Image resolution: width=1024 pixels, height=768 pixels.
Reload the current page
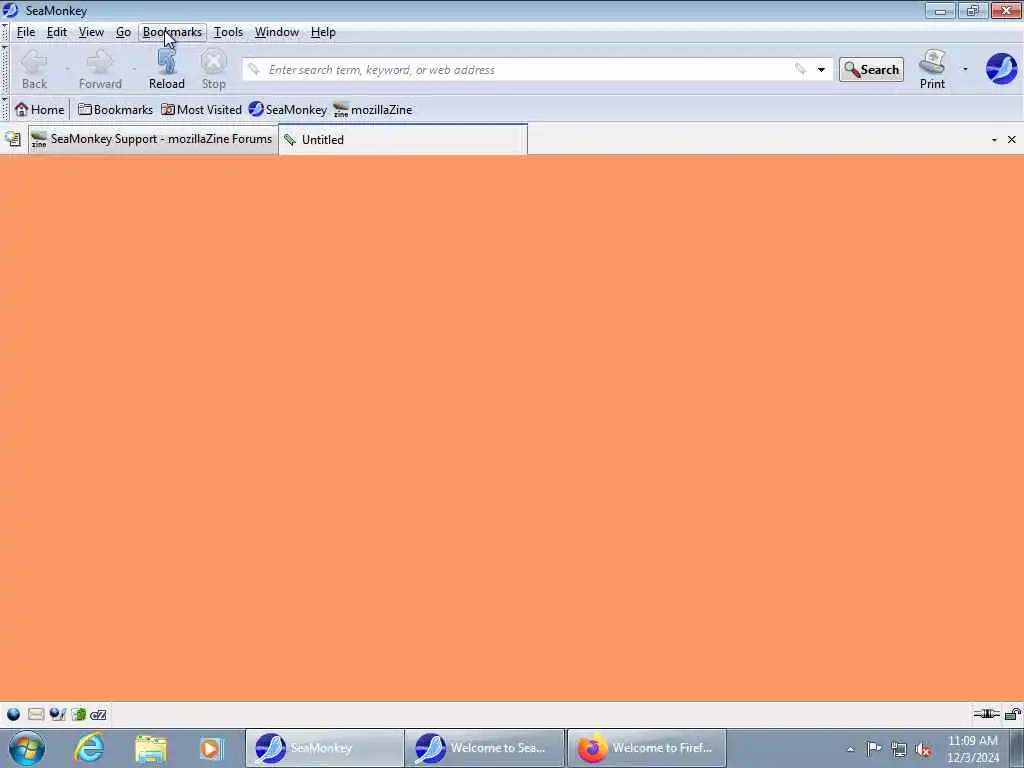tap(167, 69)
